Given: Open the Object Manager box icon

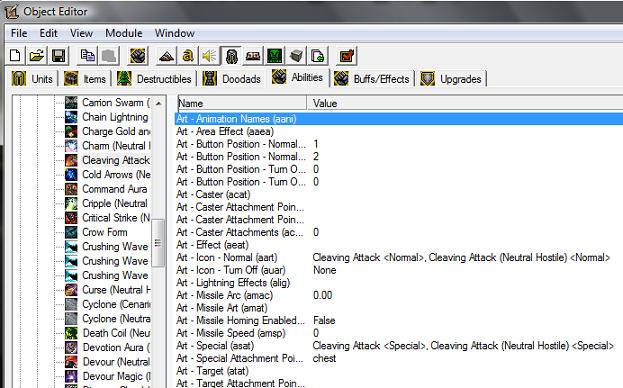Looking at the screenshot, I should (296, 56).
